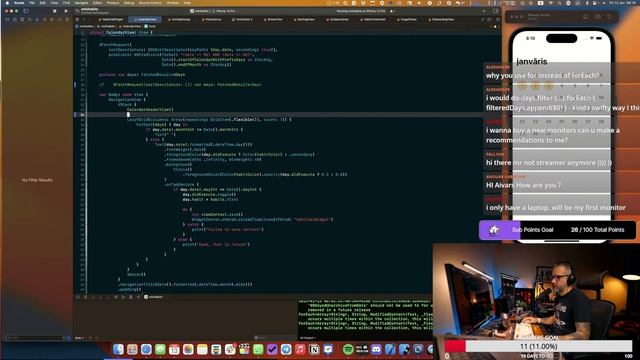Viewport: 640px width, 360px height.
Task: Open the Debug navigator
Action: [52, 19]
